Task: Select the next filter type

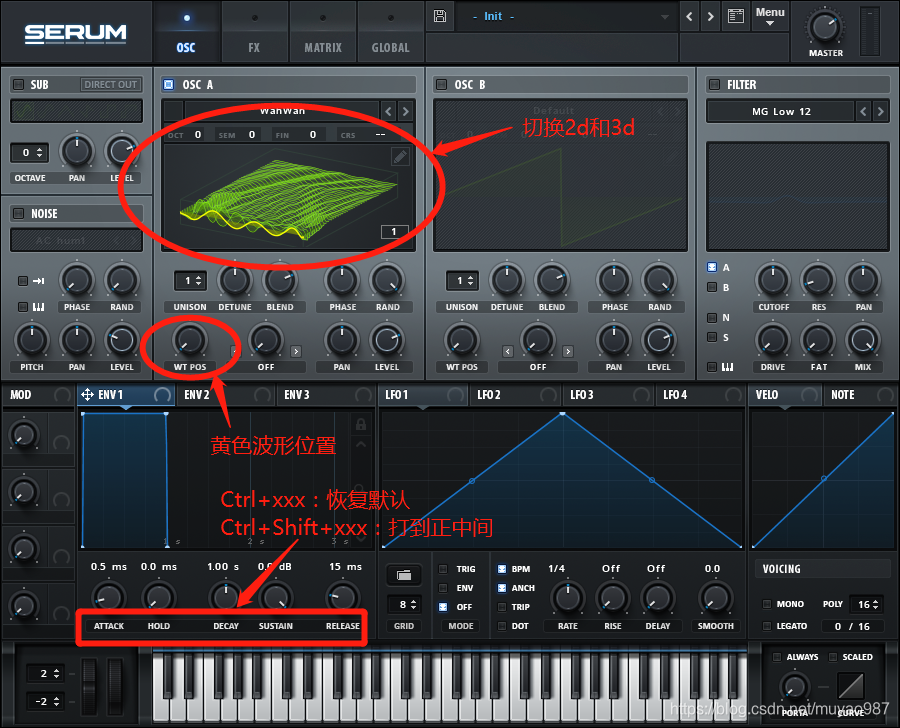Action: pyautogui.click(x=880, y=111)
